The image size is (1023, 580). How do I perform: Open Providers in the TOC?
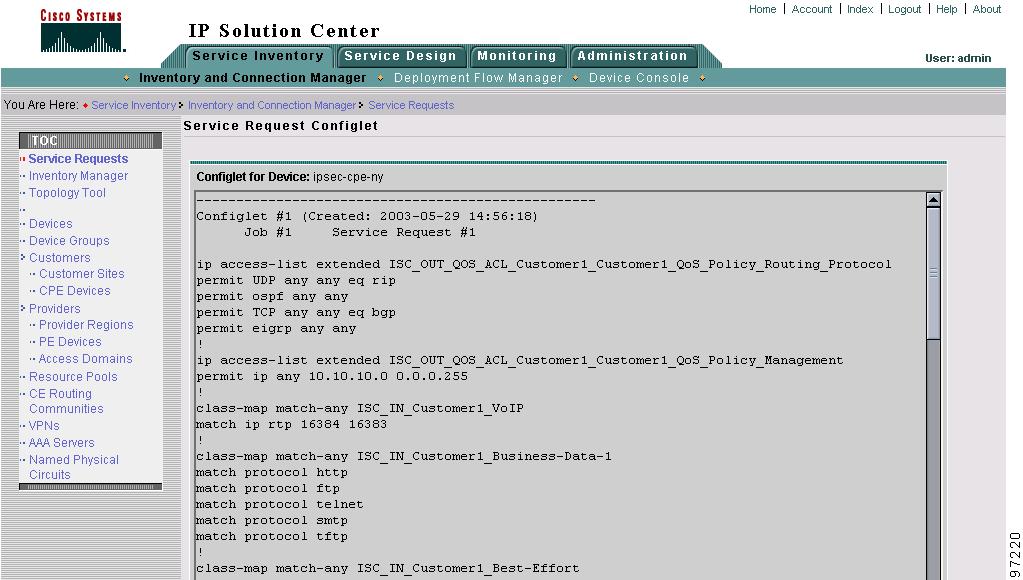click(x=55, y=309)
